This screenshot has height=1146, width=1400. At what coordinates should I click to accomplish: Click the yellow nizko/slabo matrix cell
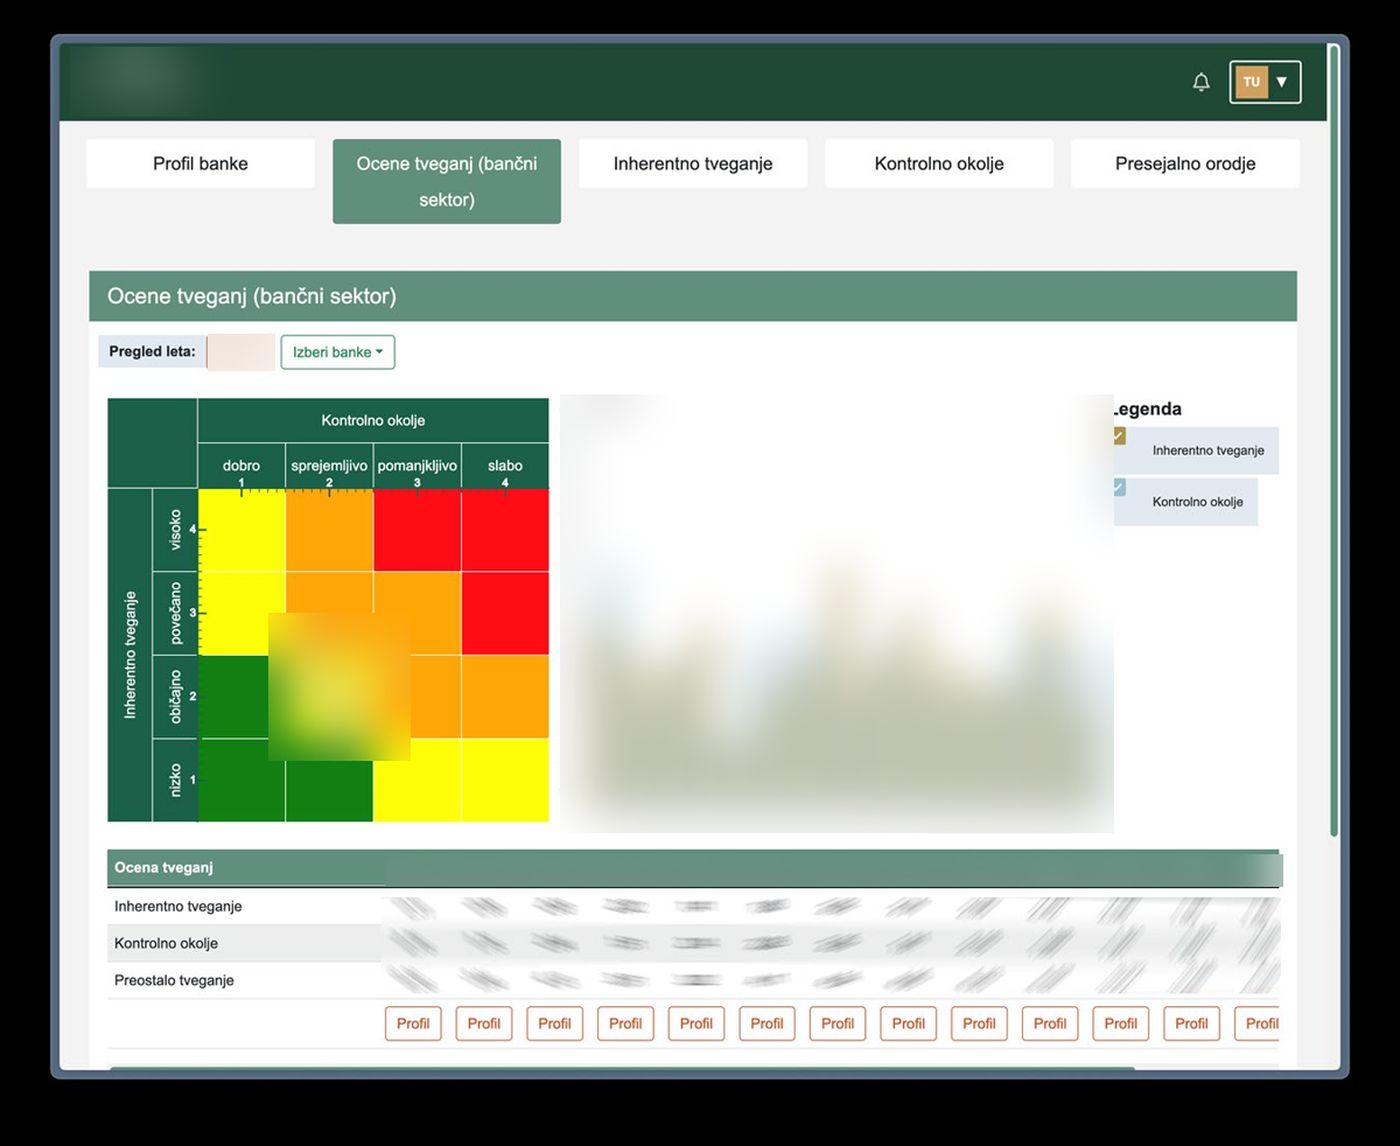pyautogui.click(x=505, y=780)
